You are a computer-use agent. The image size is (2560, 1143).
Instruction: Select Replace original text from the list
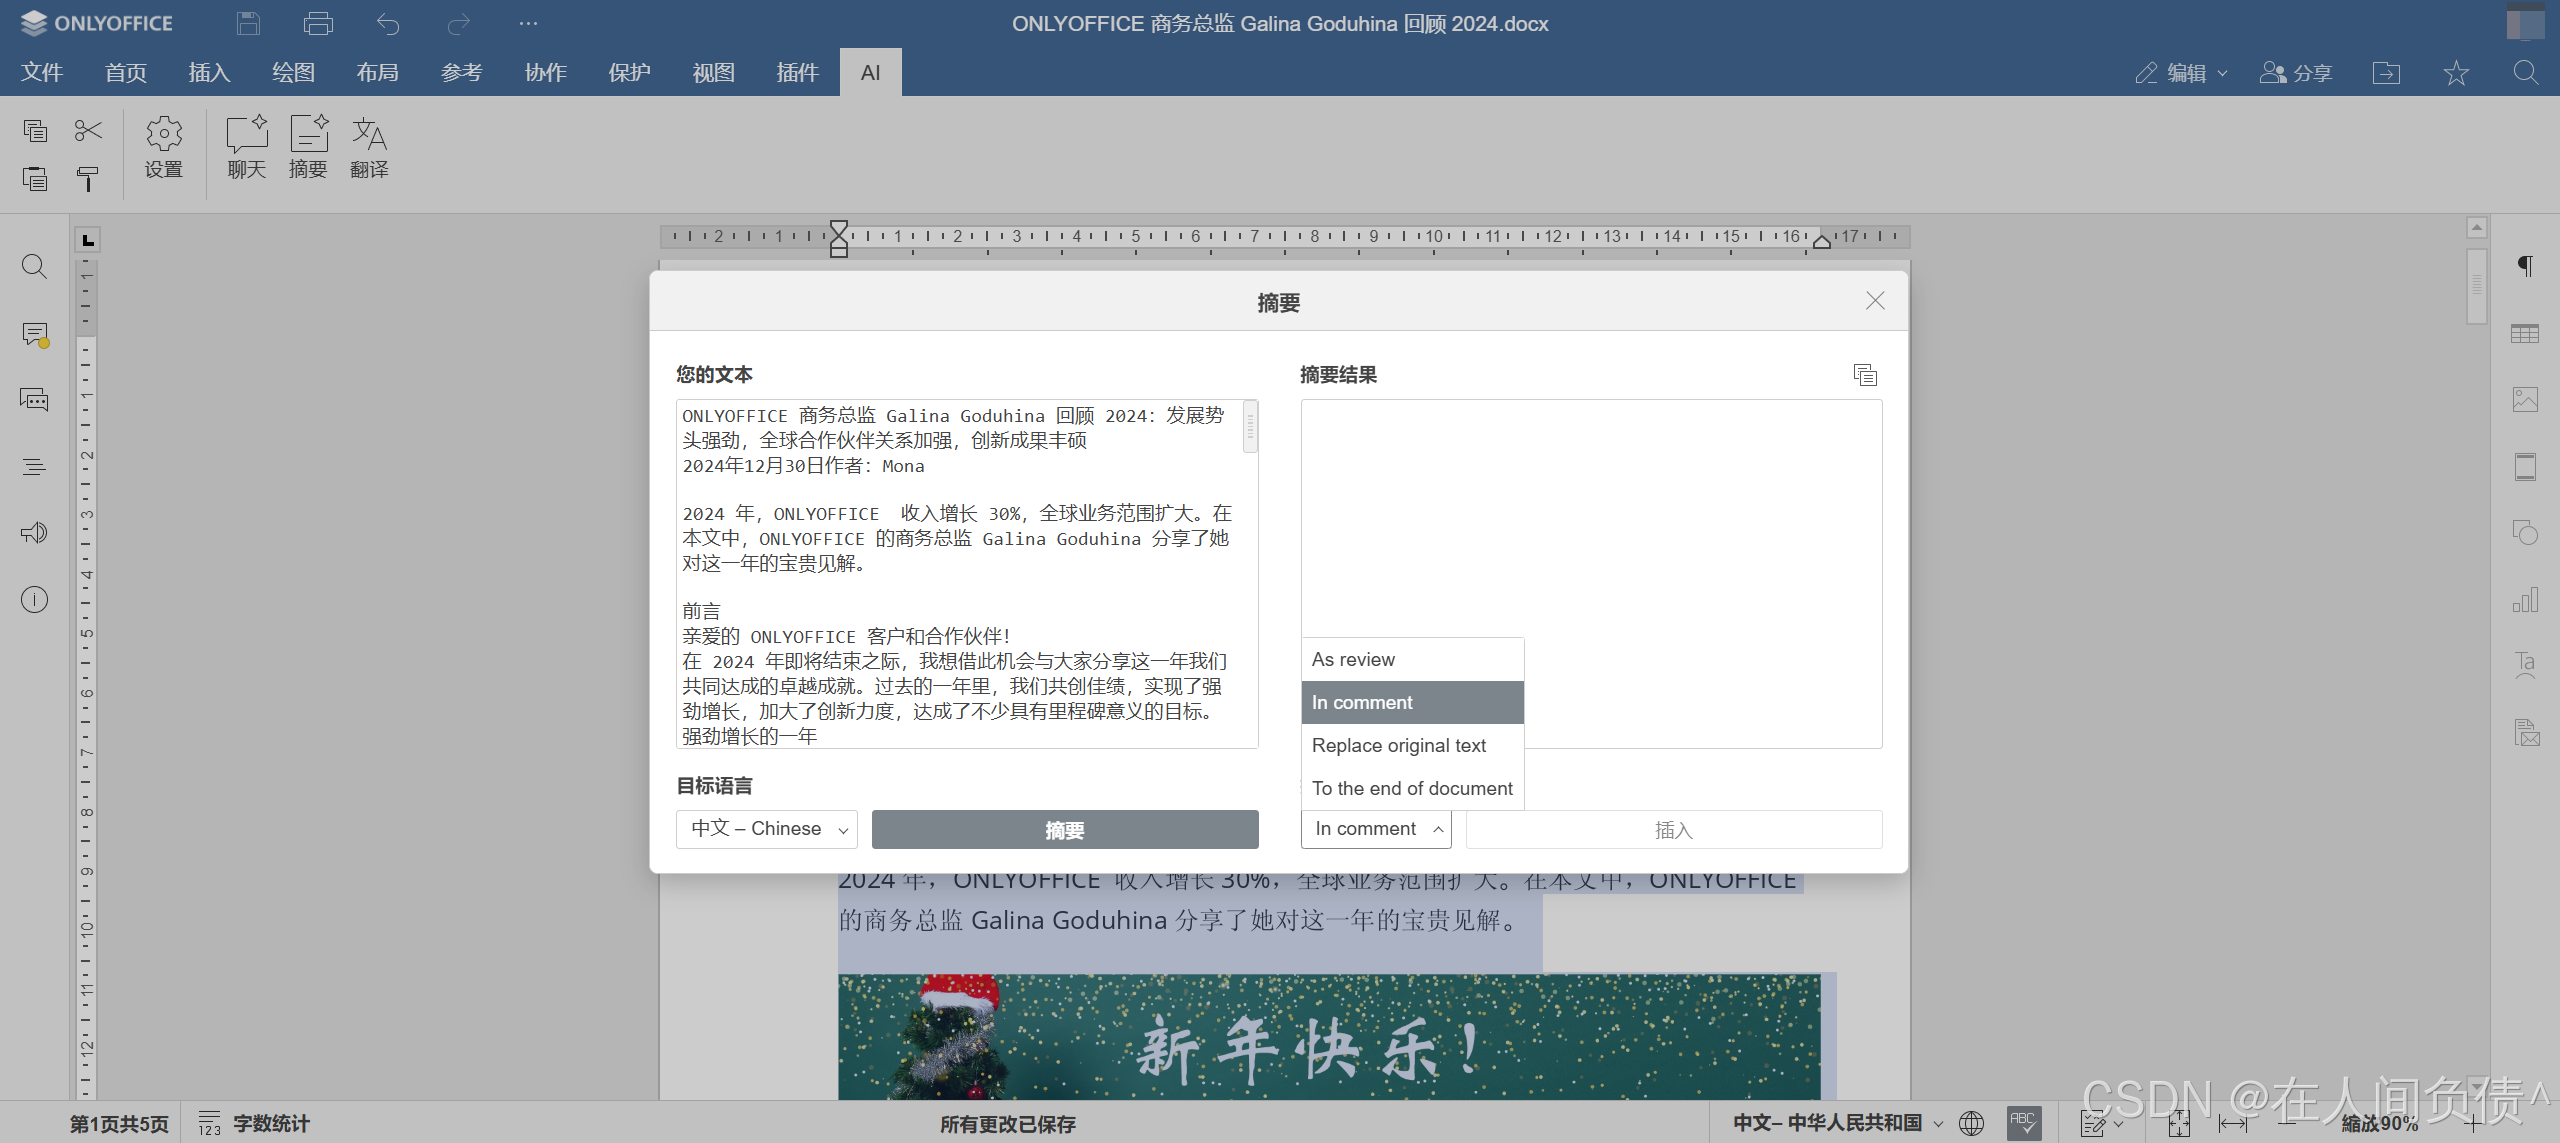tap(1398, 745)
